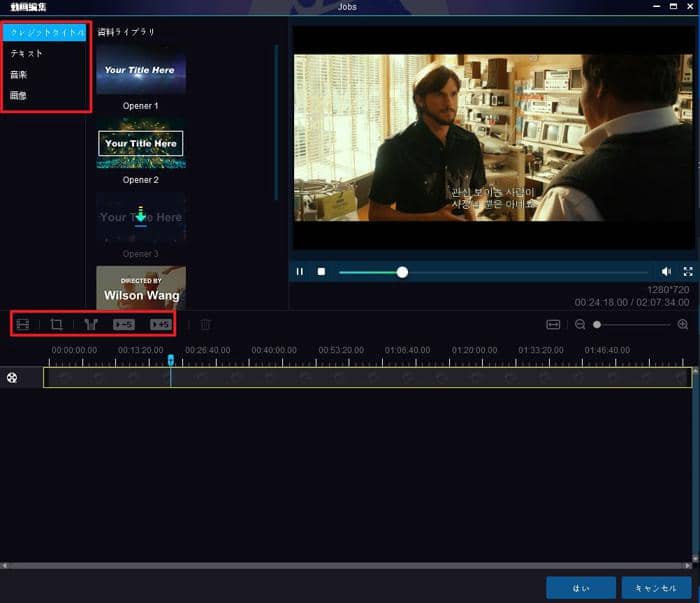The image size is (700, 603).
Task: Close the video editor window
Action: coord(690,6)
